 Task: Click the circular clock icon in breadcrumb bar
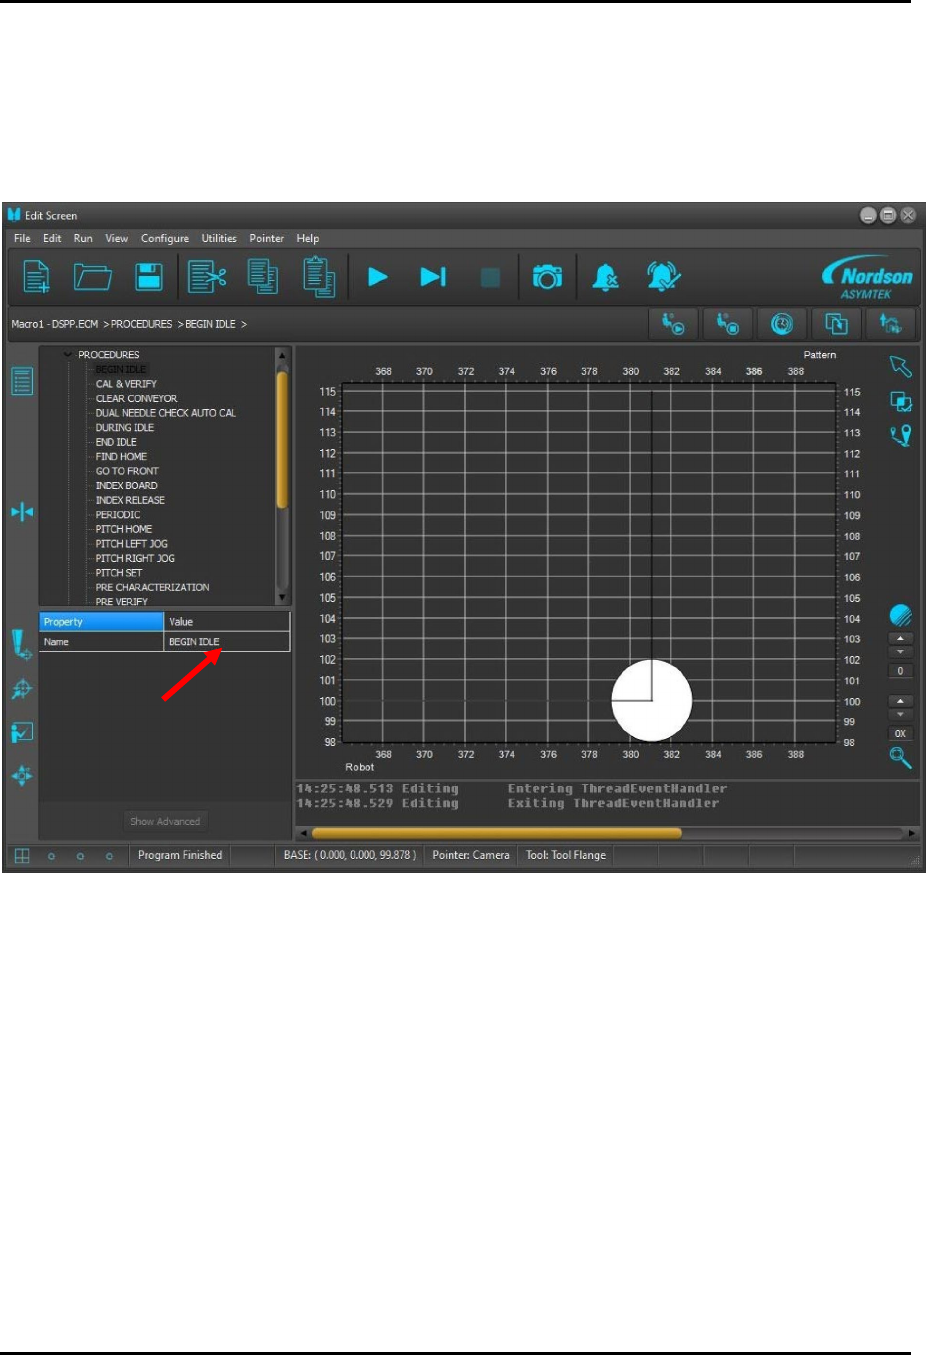click(782, 324)
